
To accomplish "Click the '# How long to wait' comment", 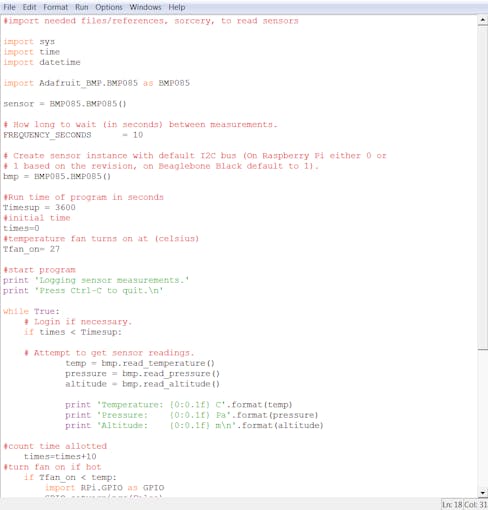I will [x=140, y=125].
